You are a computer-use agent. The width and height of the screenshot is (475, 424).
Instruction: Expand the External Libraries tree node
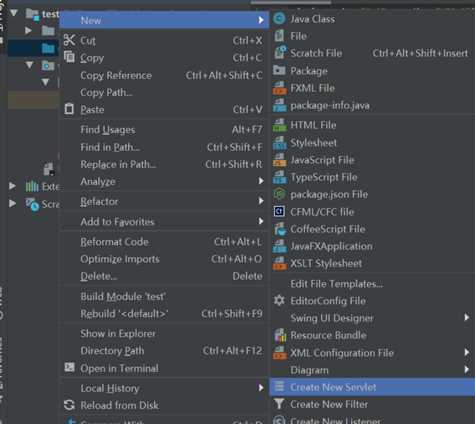[x=12, y=186]
